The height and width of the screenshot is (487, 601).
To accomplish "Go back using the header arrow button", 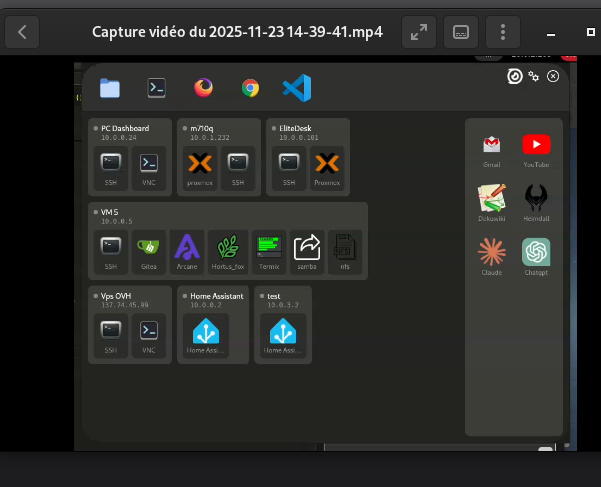I will coord(22,32).
